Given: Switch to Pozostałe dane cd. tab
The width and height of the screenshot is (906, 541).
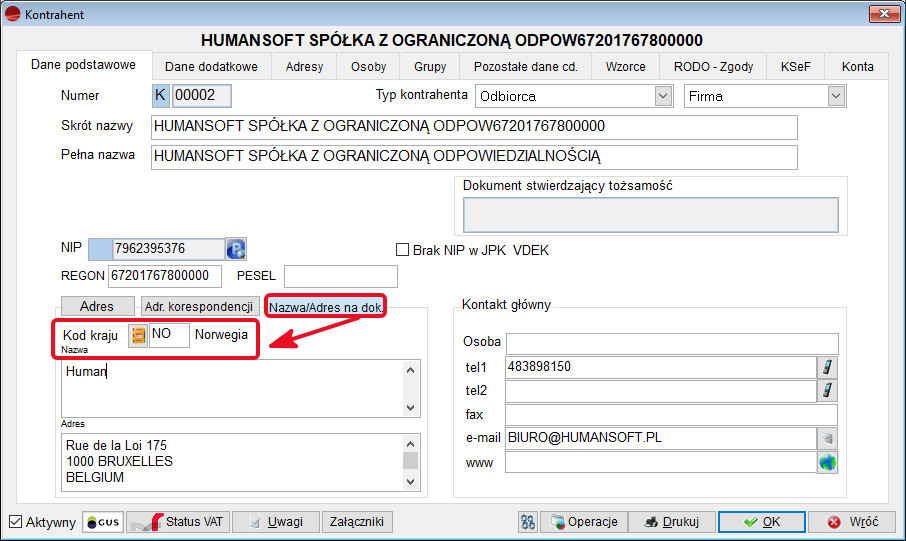Looking at the screenshot, I should (526, 66).
